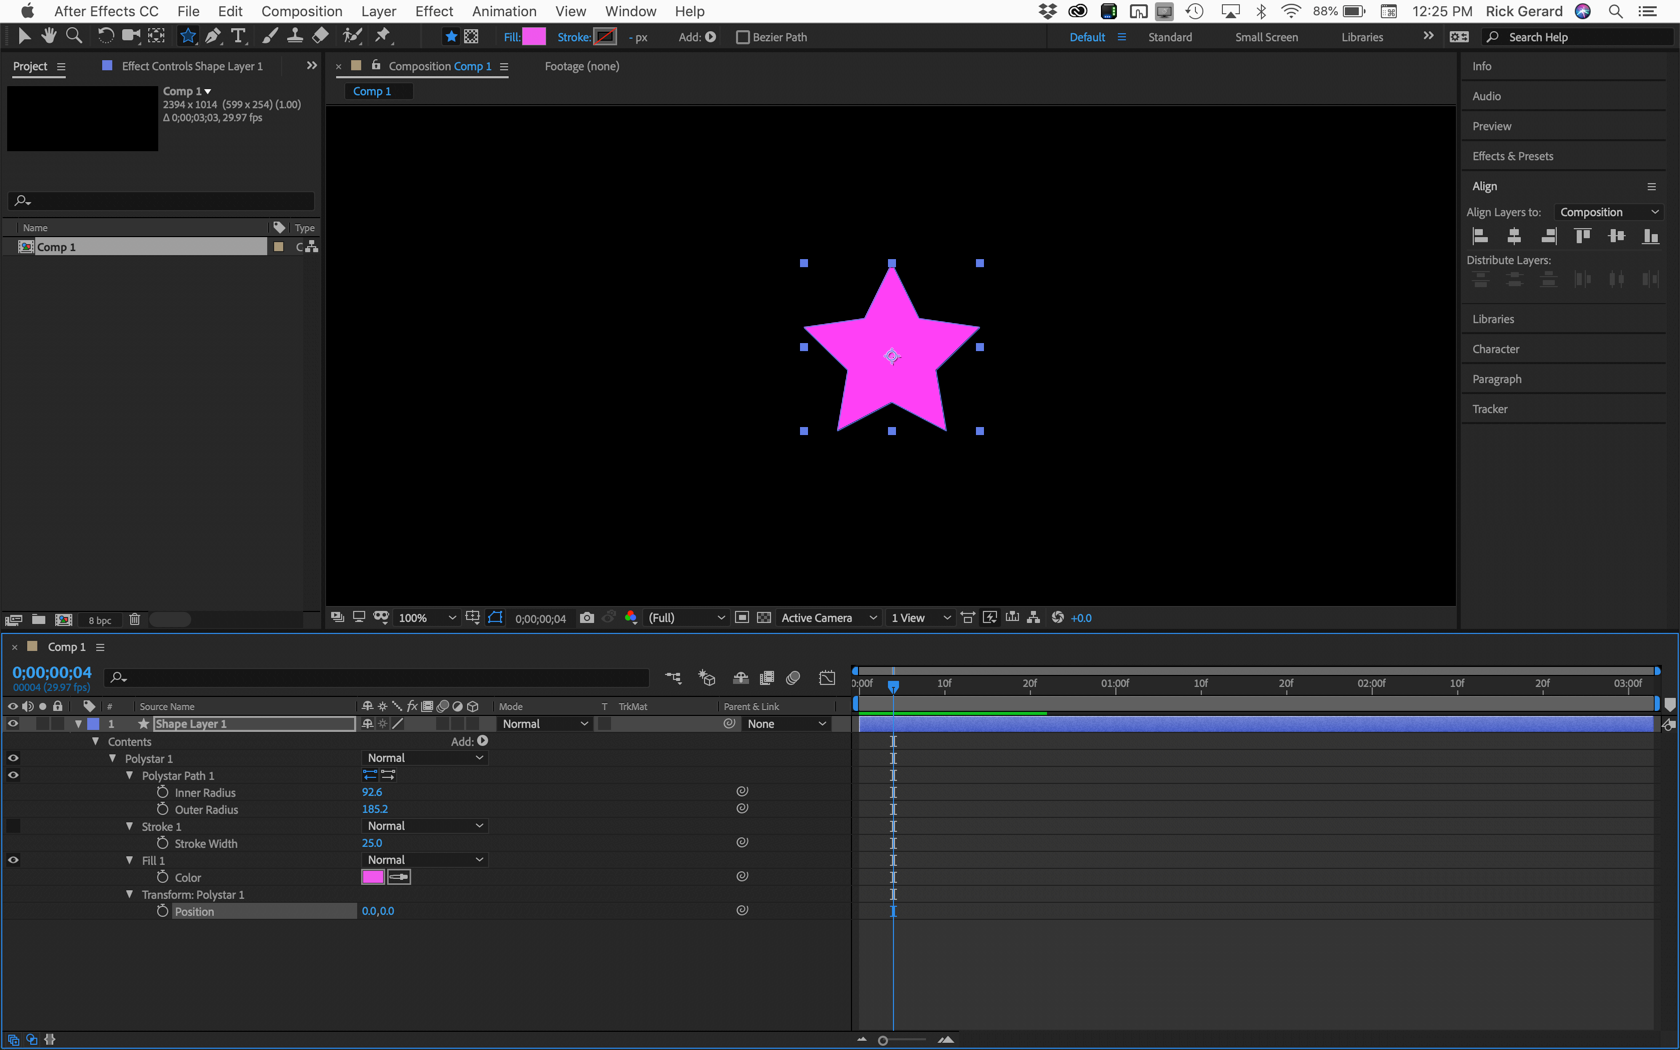The image size is (1680, 1050).
Task: Toggle the transparency grid icon in viewer
Action: point(764,618)
